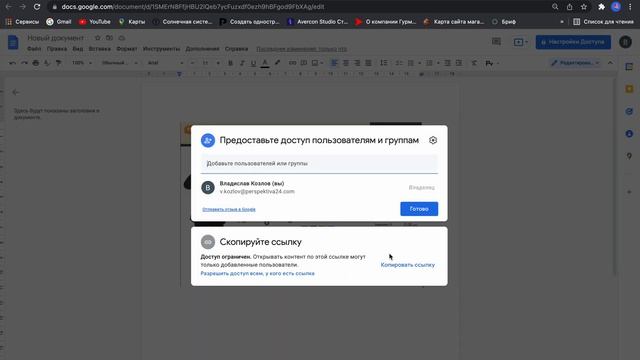
Task: Close document outline with back arrow
Action: (x=16, y=92)
